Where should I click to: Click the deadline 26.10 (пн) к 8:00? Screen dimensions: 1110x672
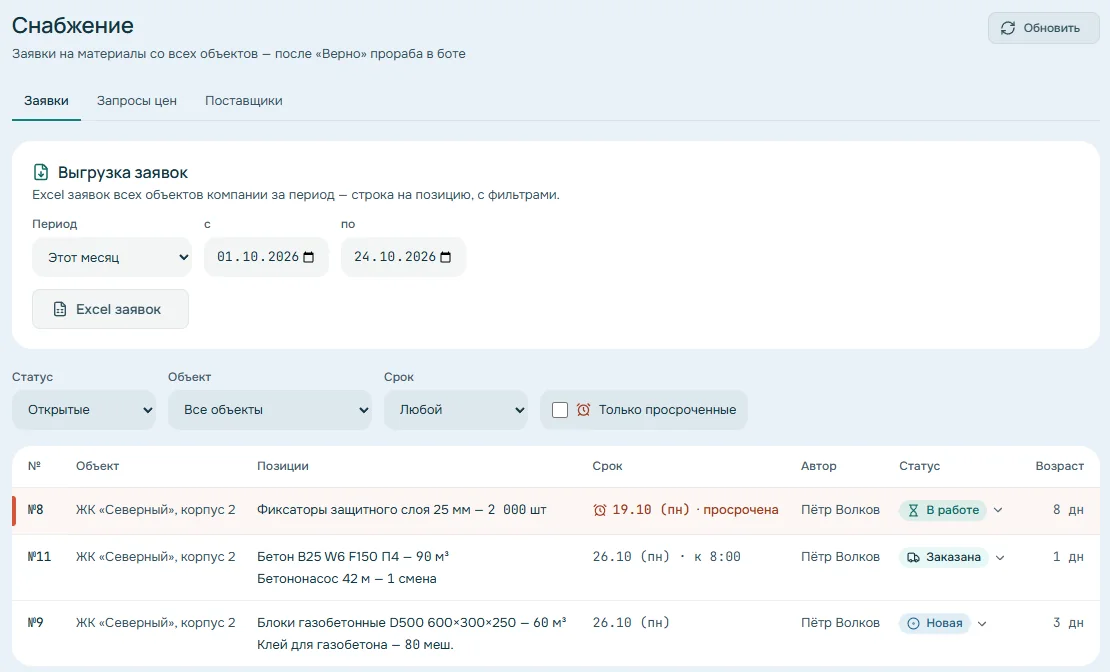click(667, 557)
